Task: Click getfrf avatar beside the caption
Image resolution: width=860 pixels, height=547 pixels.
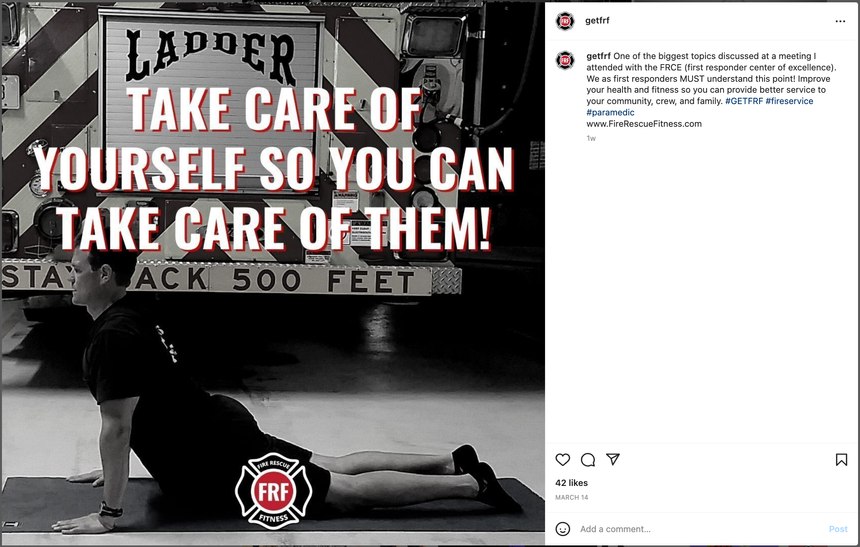Action: tap(565, 60)
